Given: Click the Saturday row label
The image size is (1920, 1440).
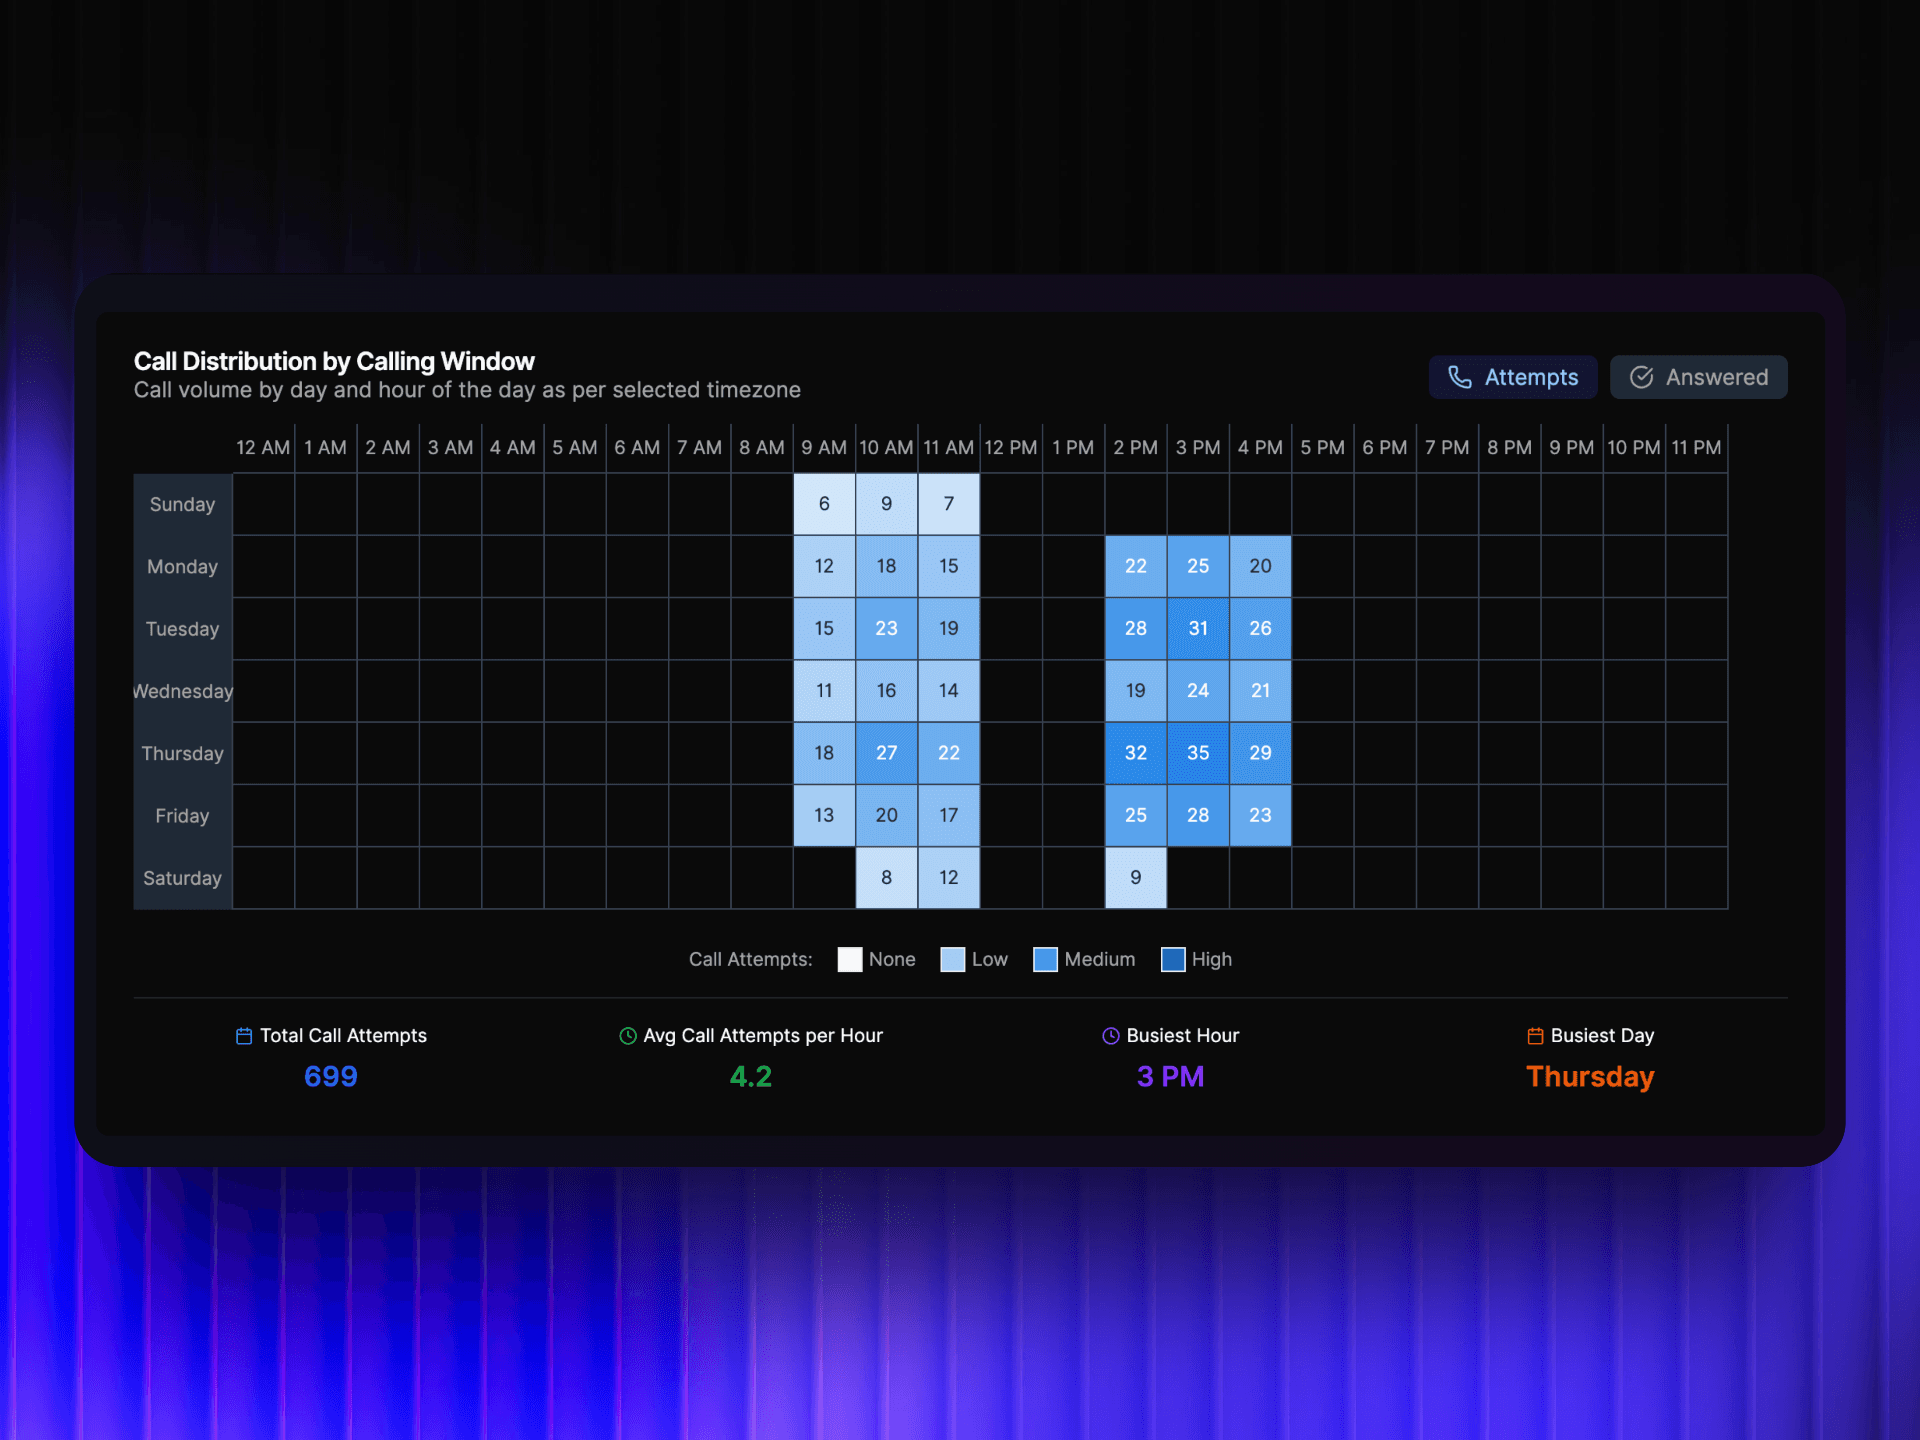Looking at the screenshot, I should coord(182,878).
